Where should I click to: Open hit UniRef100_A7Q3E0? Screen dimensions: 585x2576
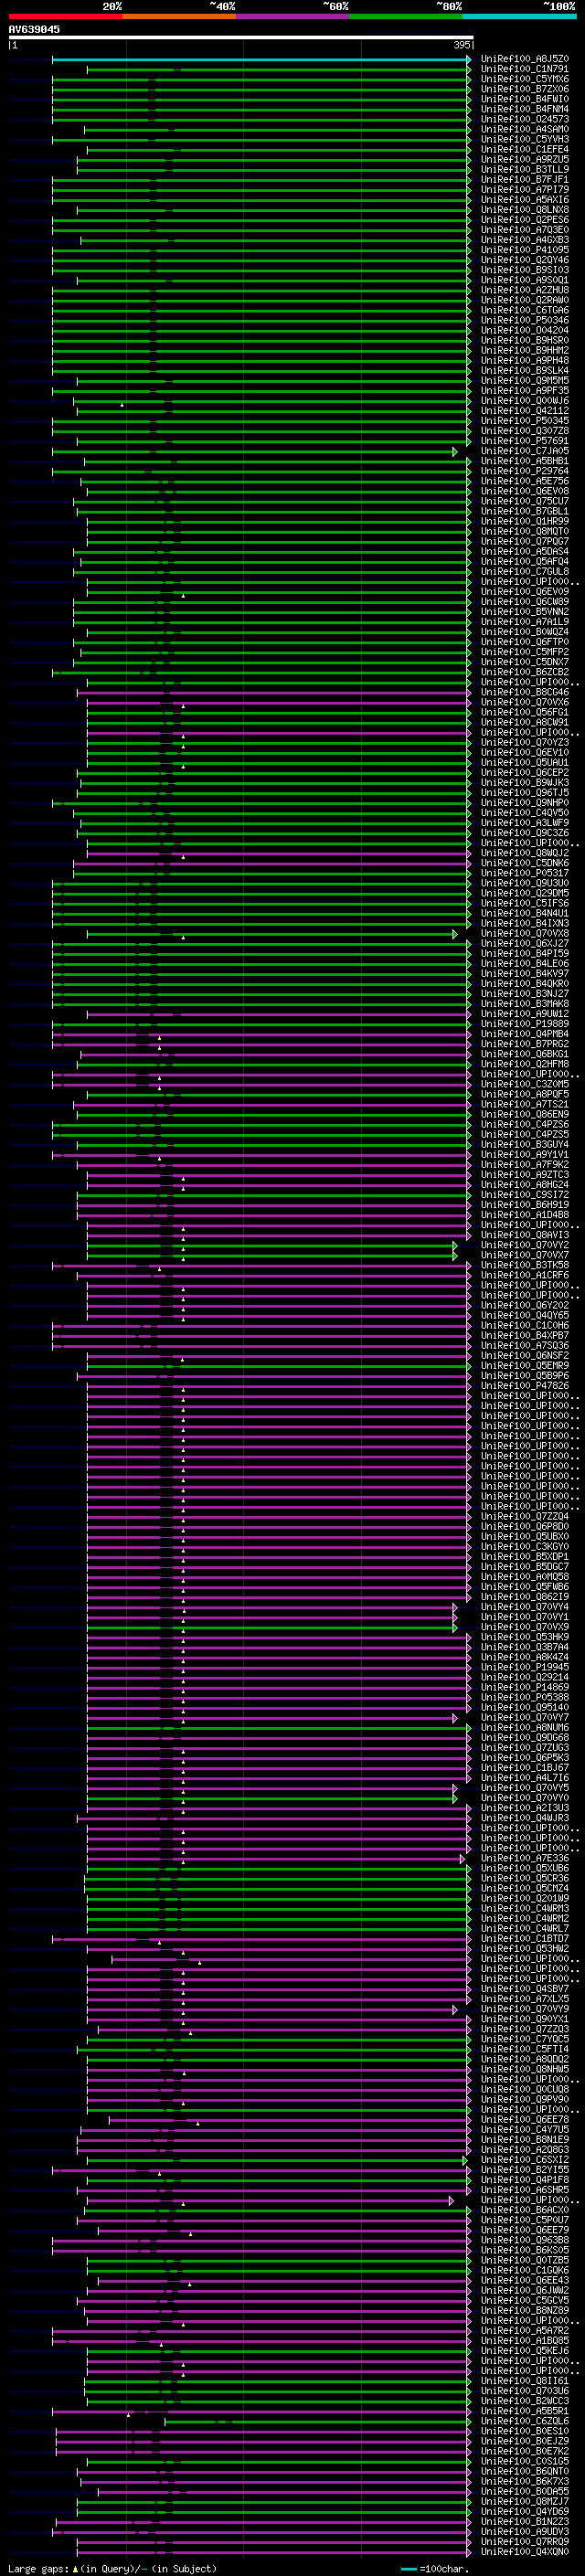click(x=525, y=230)
